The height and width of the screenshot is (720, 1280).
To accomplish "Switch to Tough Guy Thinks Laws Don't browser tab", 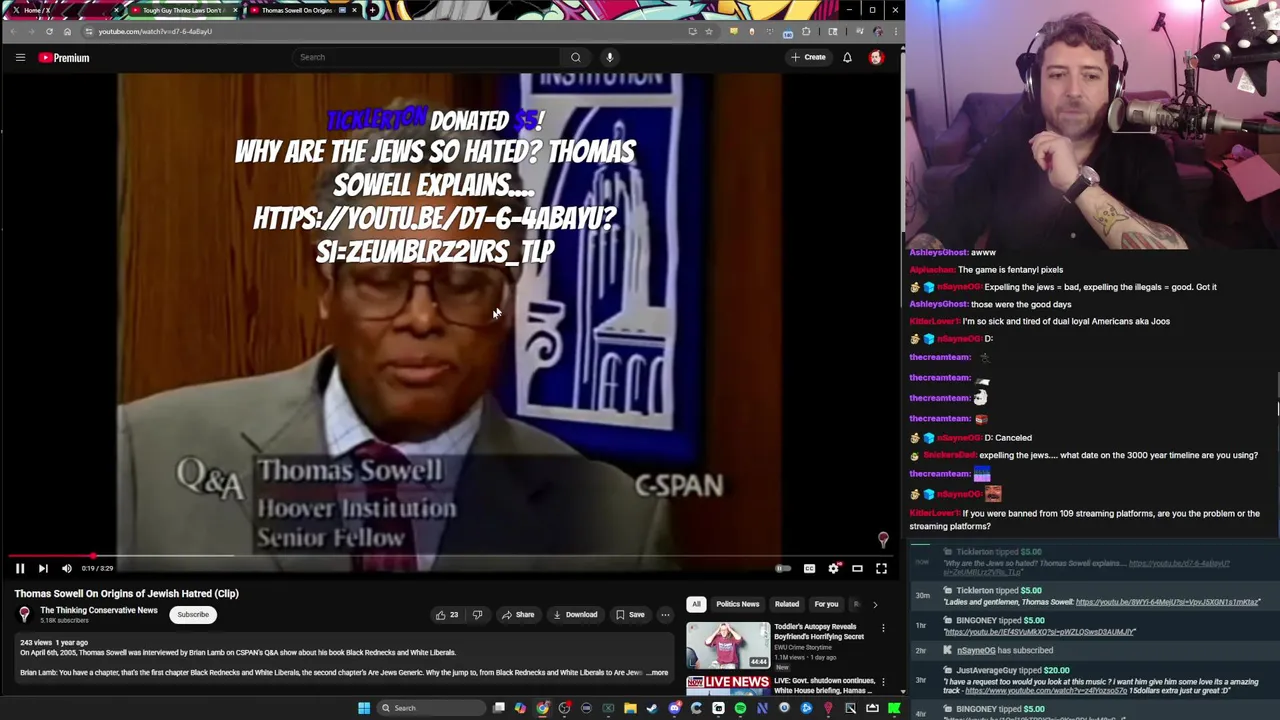I will click(x=184, y=10).
